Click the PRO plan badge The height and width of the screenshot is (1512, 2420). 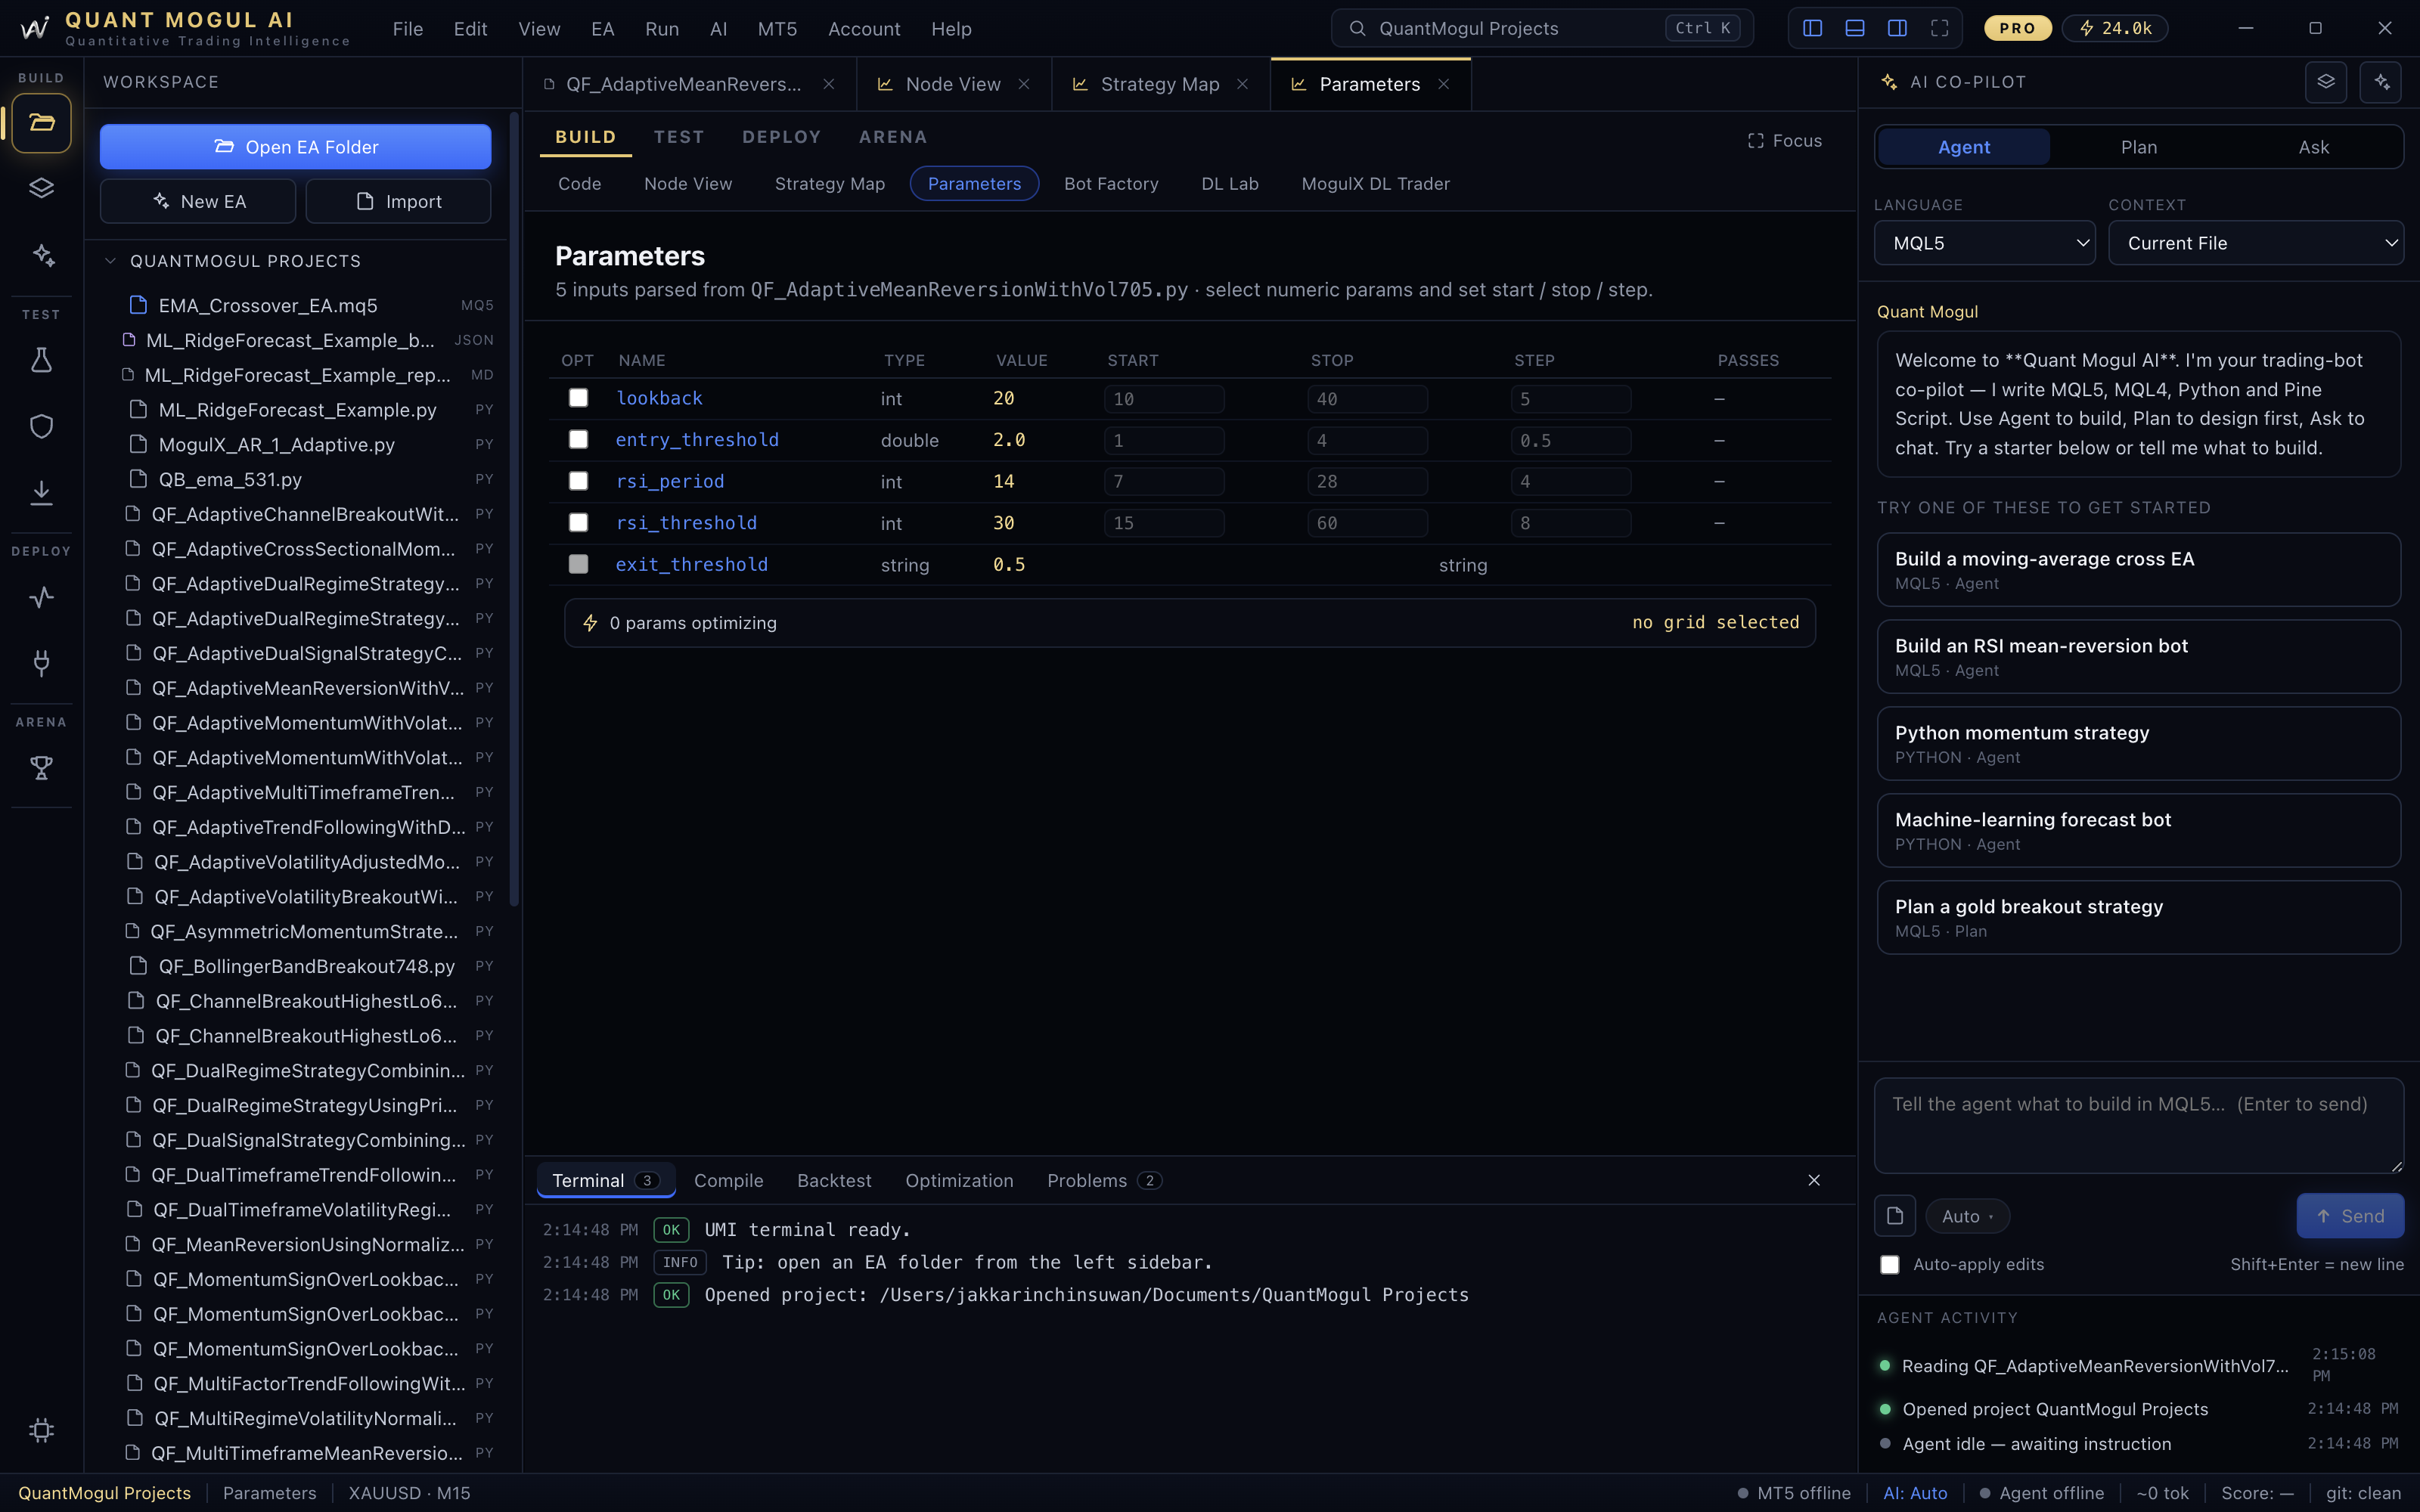pyautogui.click(x=2017, y=28)
